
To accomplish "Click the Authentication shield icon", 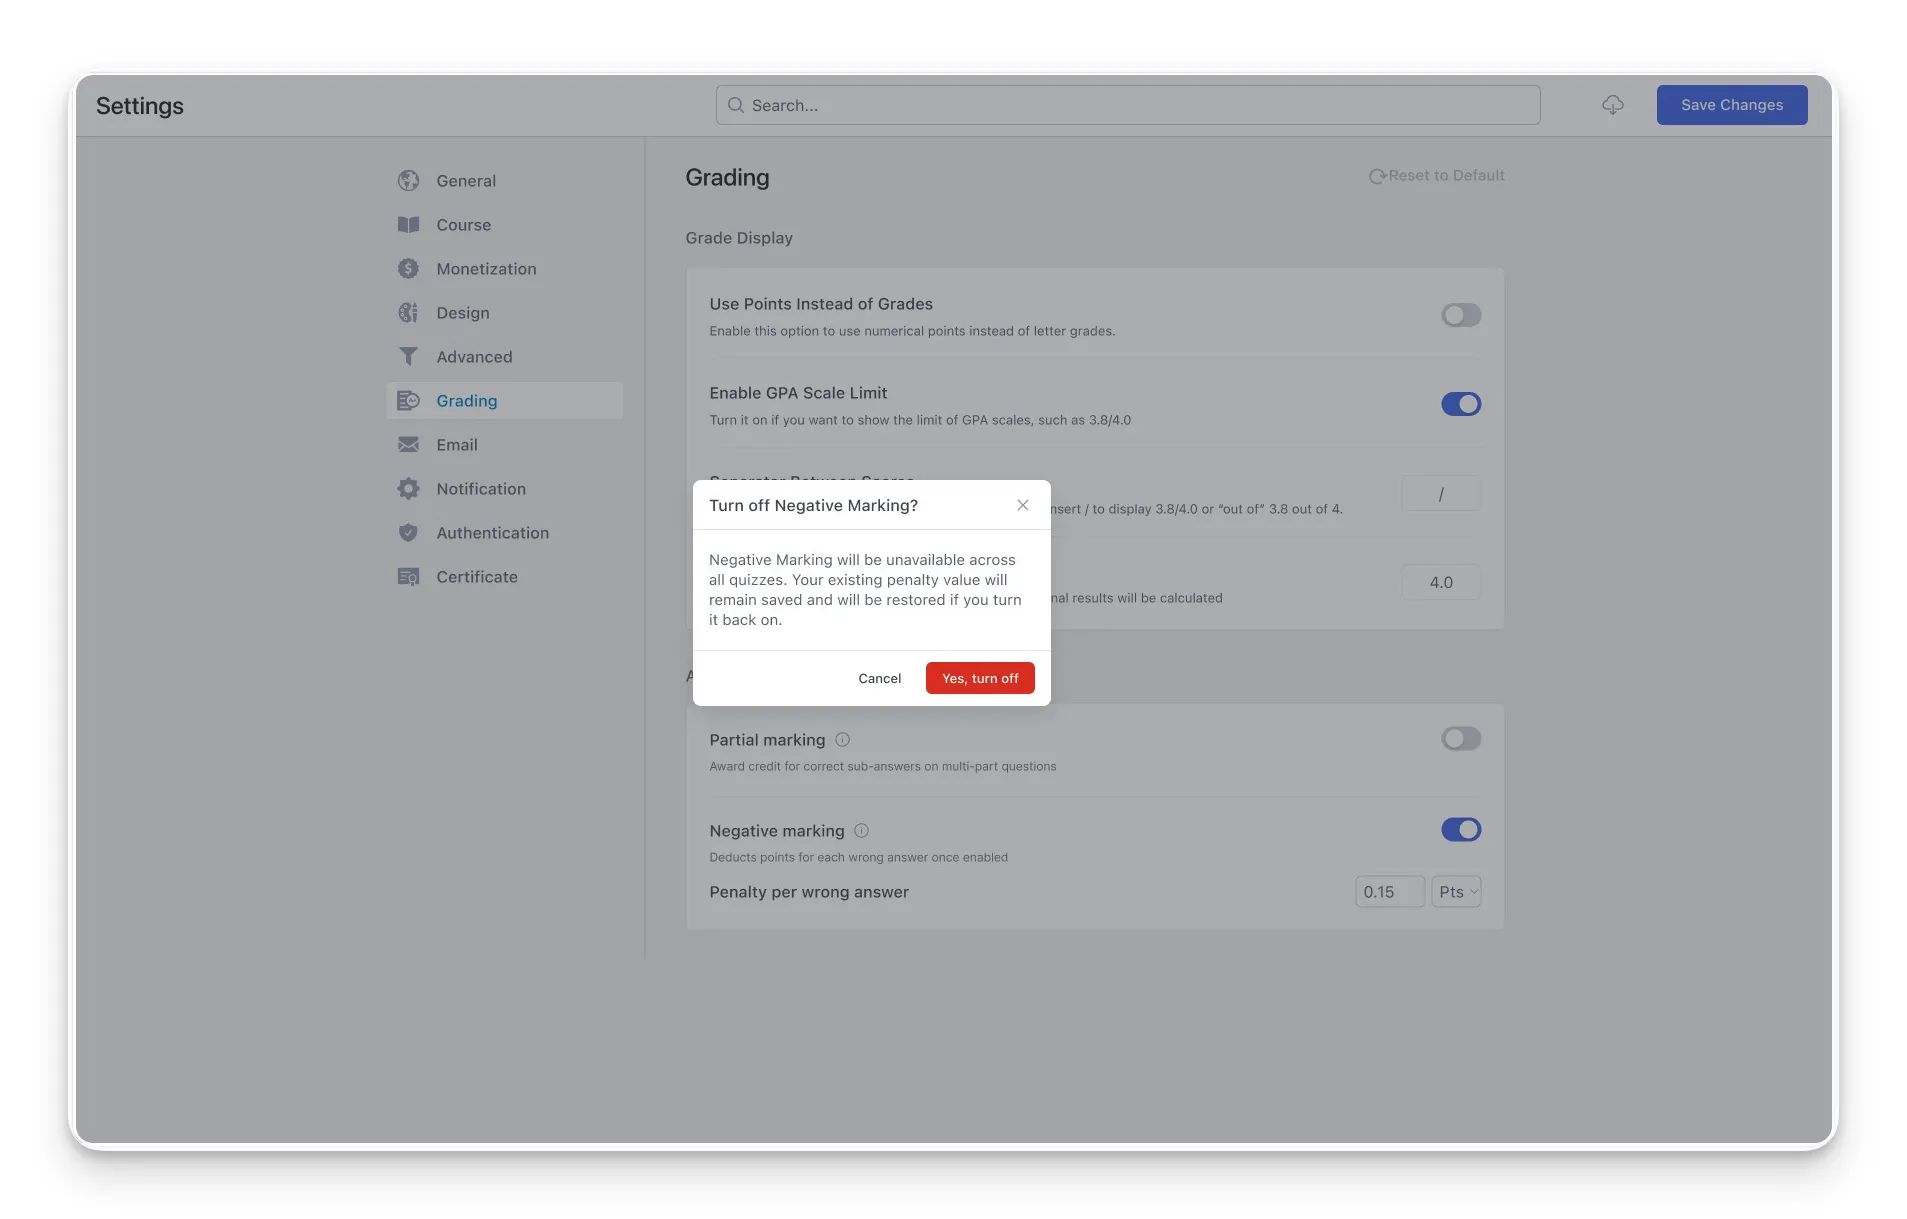I will click(408, 533).
